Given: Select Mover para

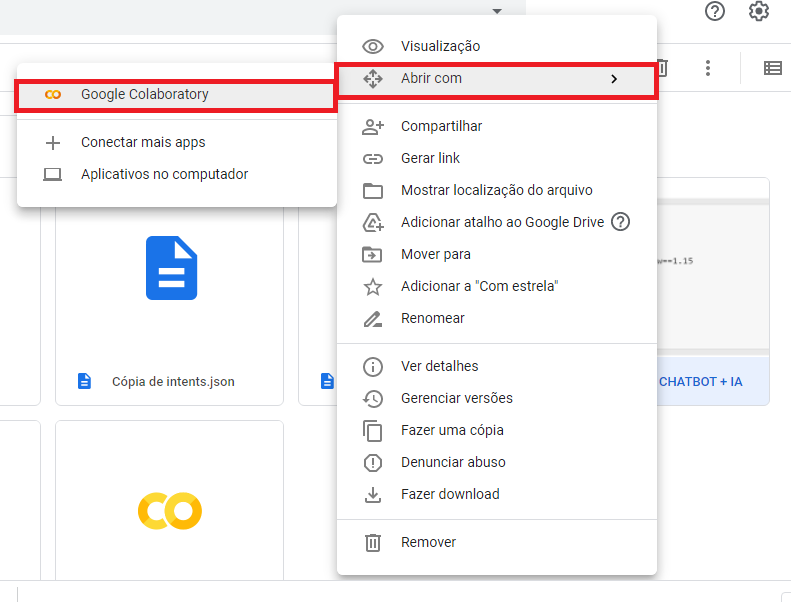Looking at the screenshot, I should 496,254.
